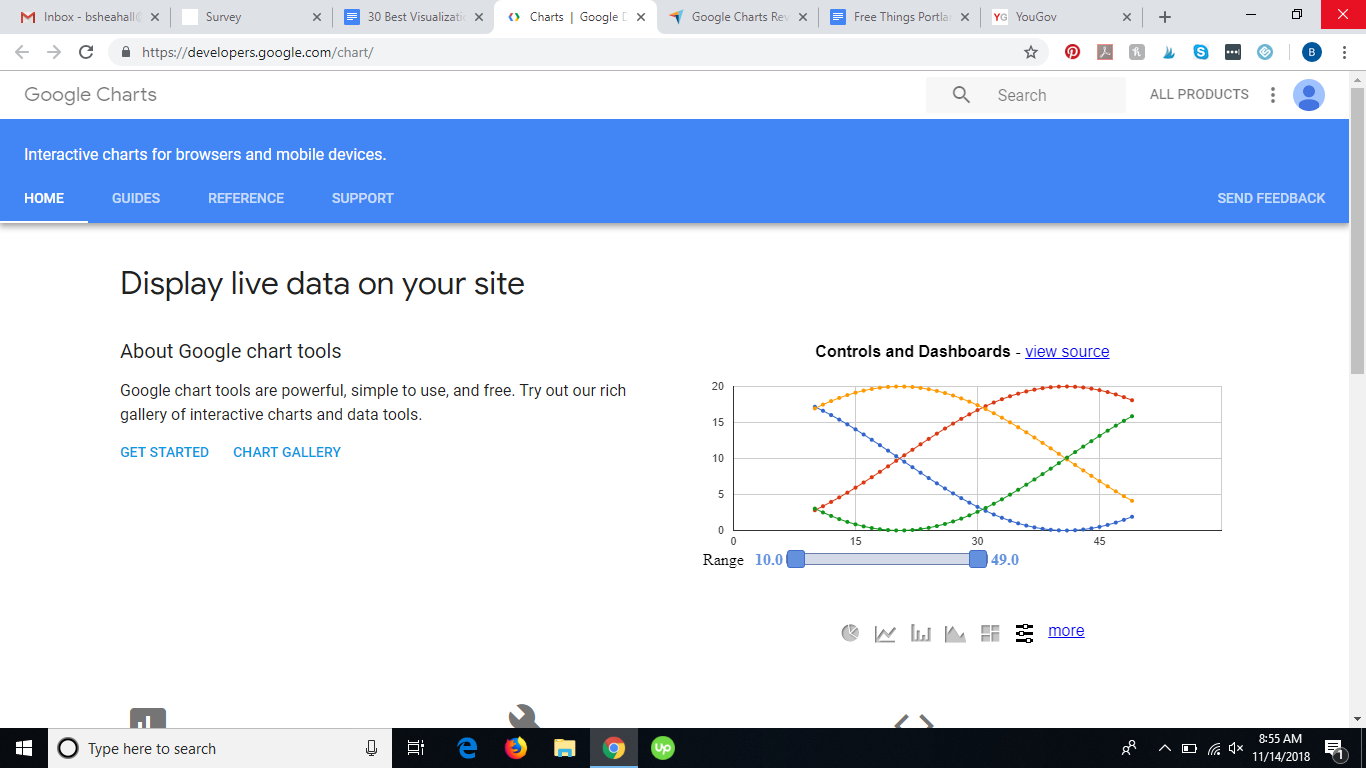The height and width of the screenshot is (768, 1366).
Task: Click the blue flame extension icon
Action: point(1168,52)
